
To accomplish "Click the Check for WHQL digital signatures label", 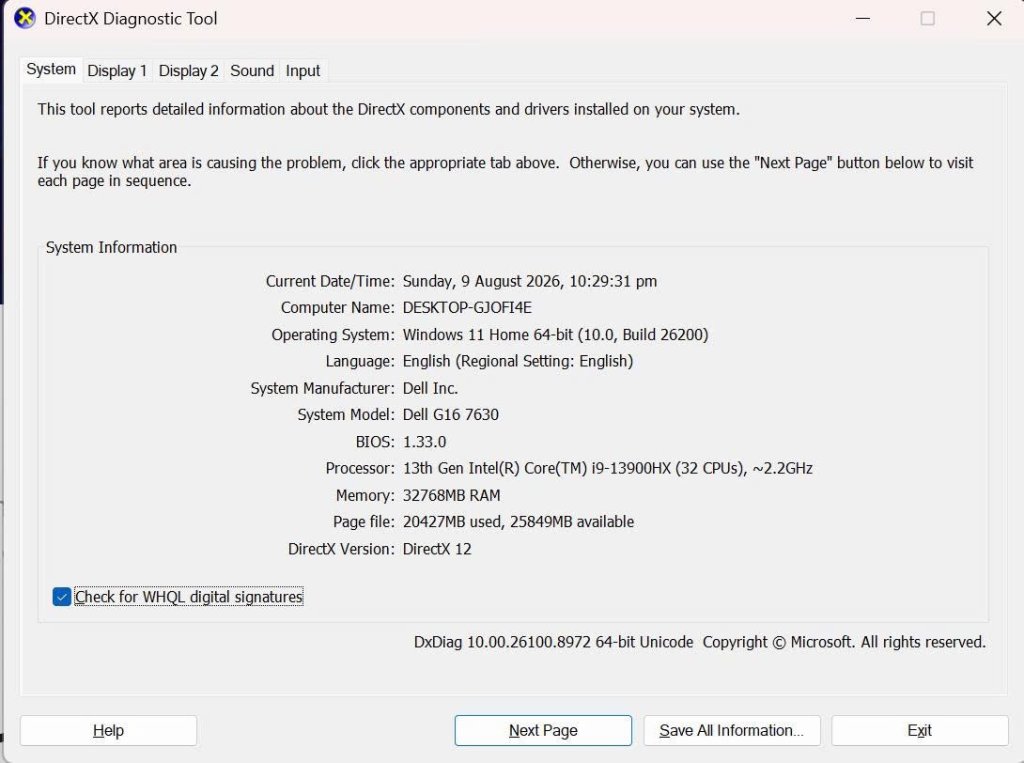I will point(189,596).
